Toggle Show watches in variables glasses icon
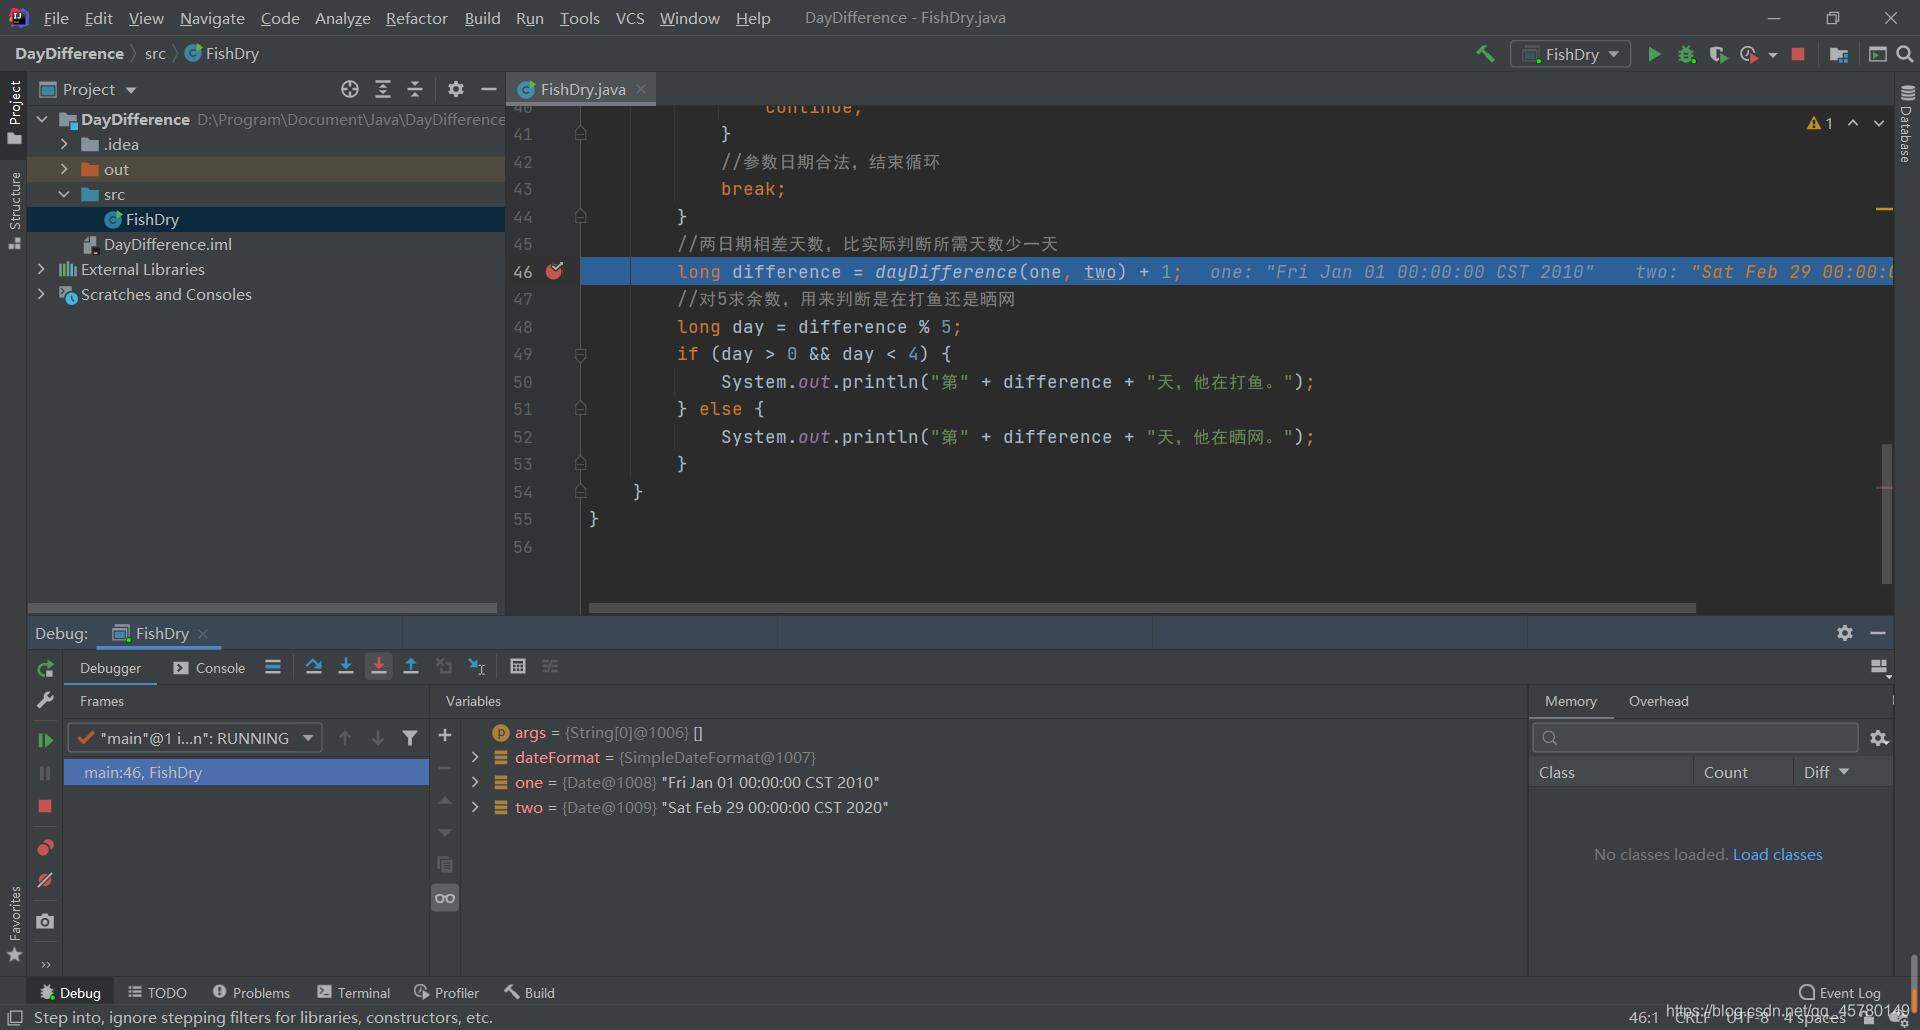The width and height of the screenshot is (1920, 1030). coord(445,898)
